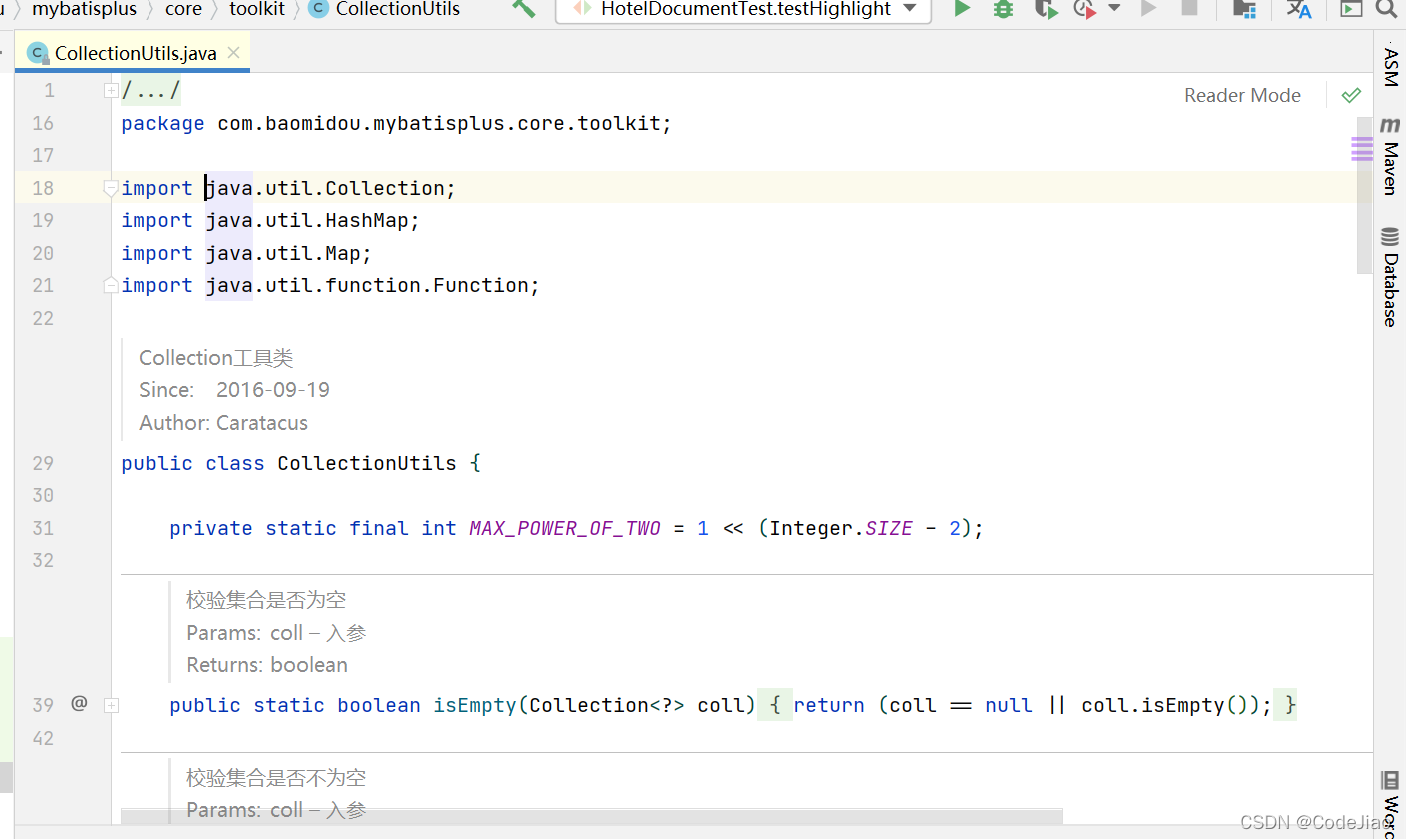Click the MAX_POWER_OF_TWO constant name
Screen dimensions: 1406x839
click(x=565, y=528)
